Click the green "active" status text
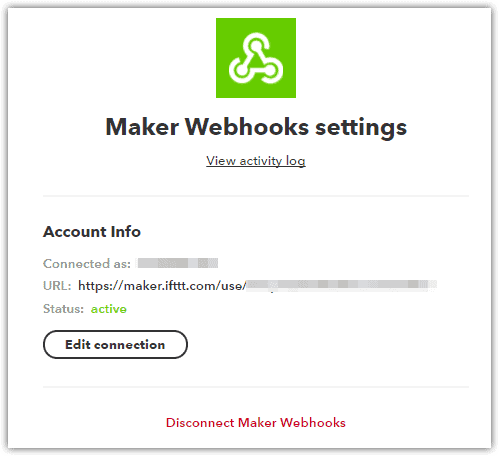Image resolution: width=499 pixels, height=456 pixels. coord(109,309)
